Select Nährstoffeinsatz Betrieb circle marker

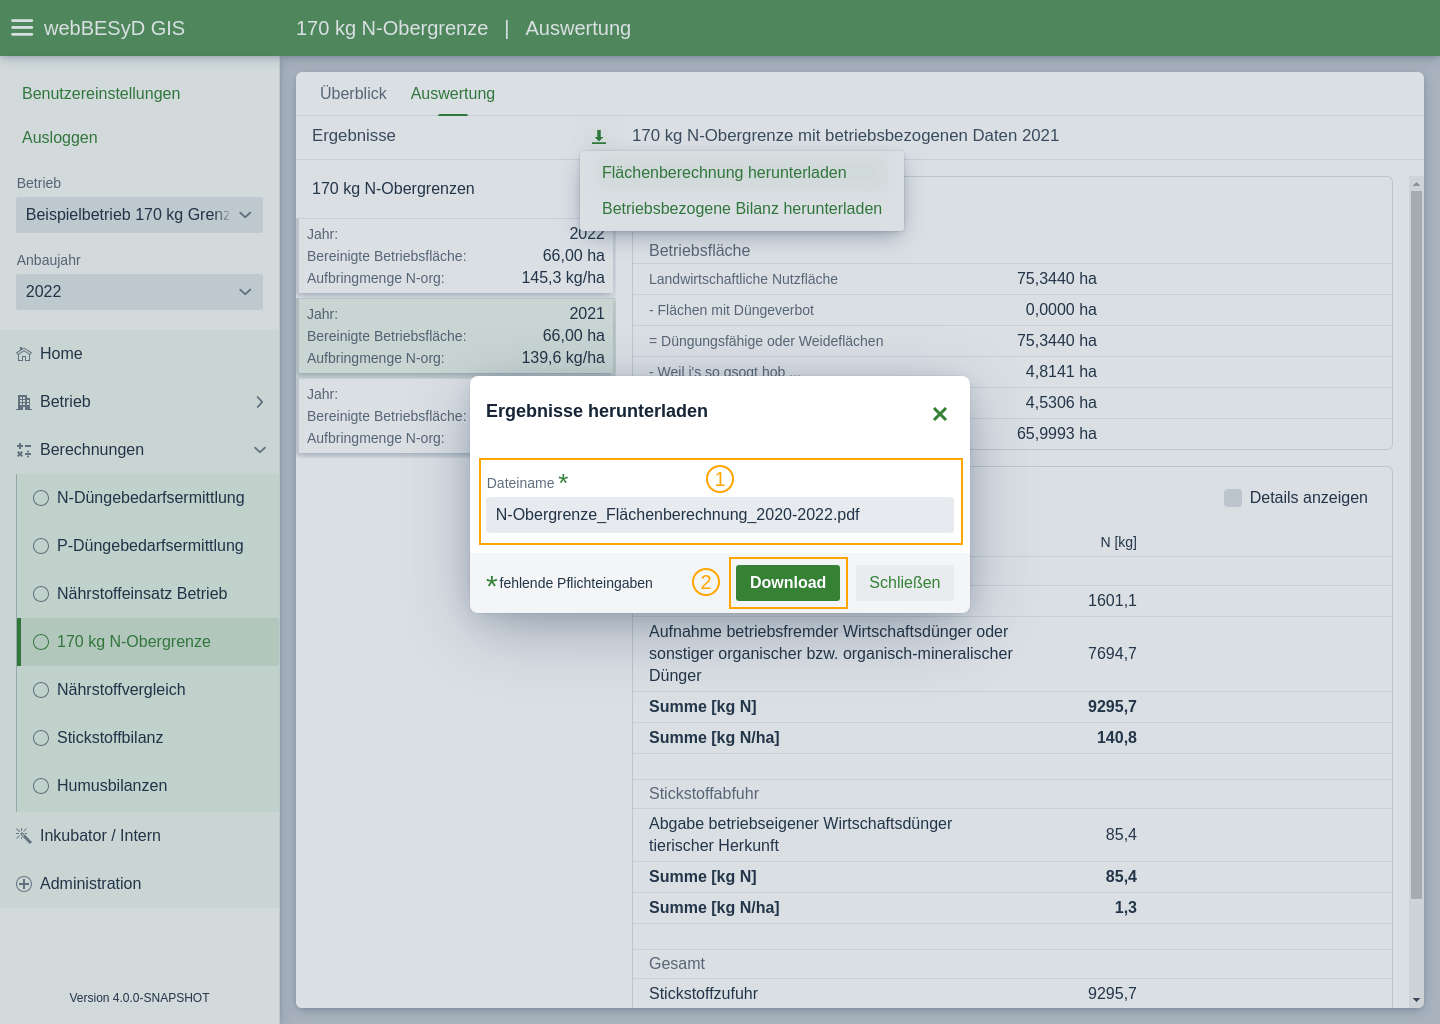coord(41,594)
